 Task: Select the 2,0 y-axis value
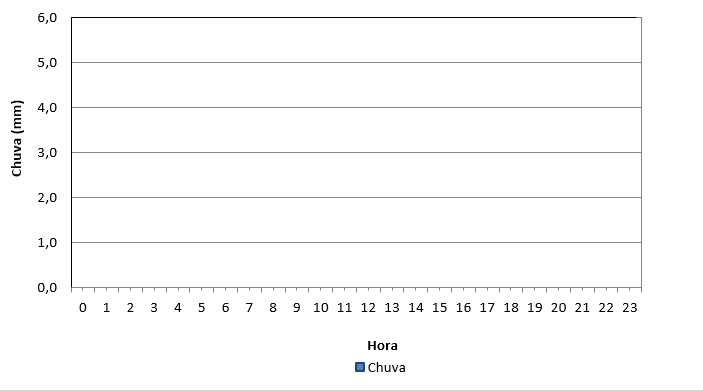[x=48, y=198]
